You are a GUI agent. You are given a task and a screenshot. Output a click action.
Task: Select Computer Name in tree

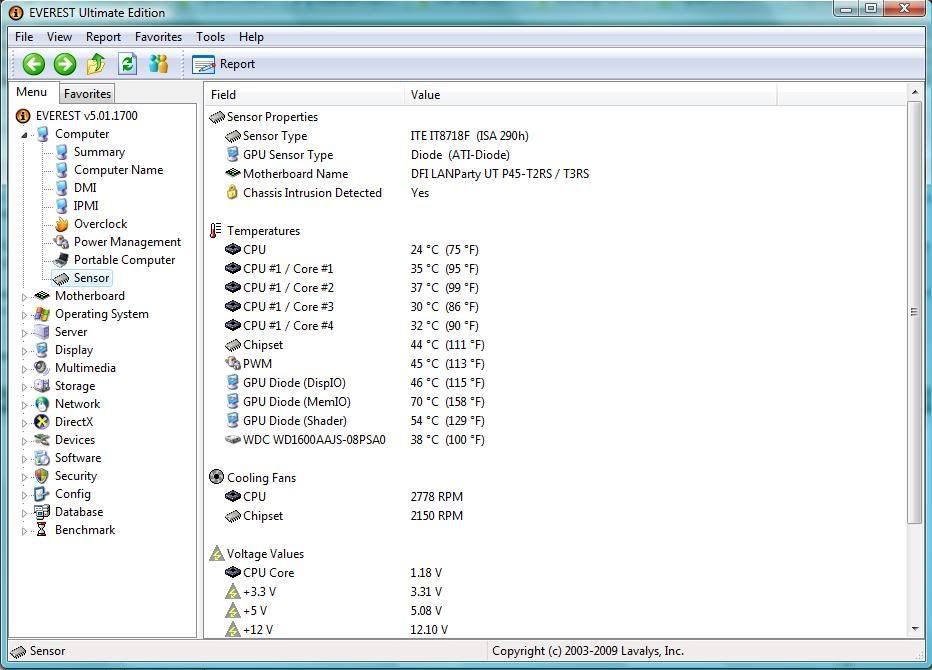coord(118,169)
